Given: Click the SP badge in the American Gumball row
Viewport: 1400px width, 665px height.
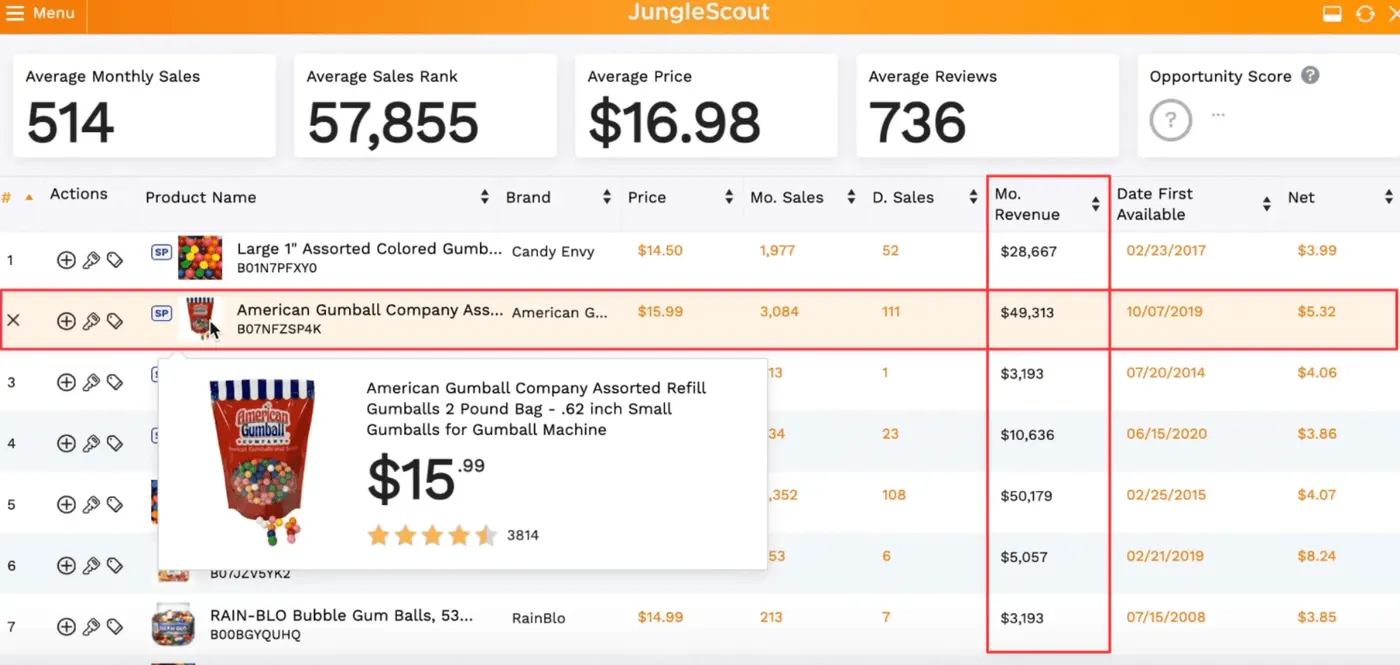Looking at the screenshot, I should (161, 313).
